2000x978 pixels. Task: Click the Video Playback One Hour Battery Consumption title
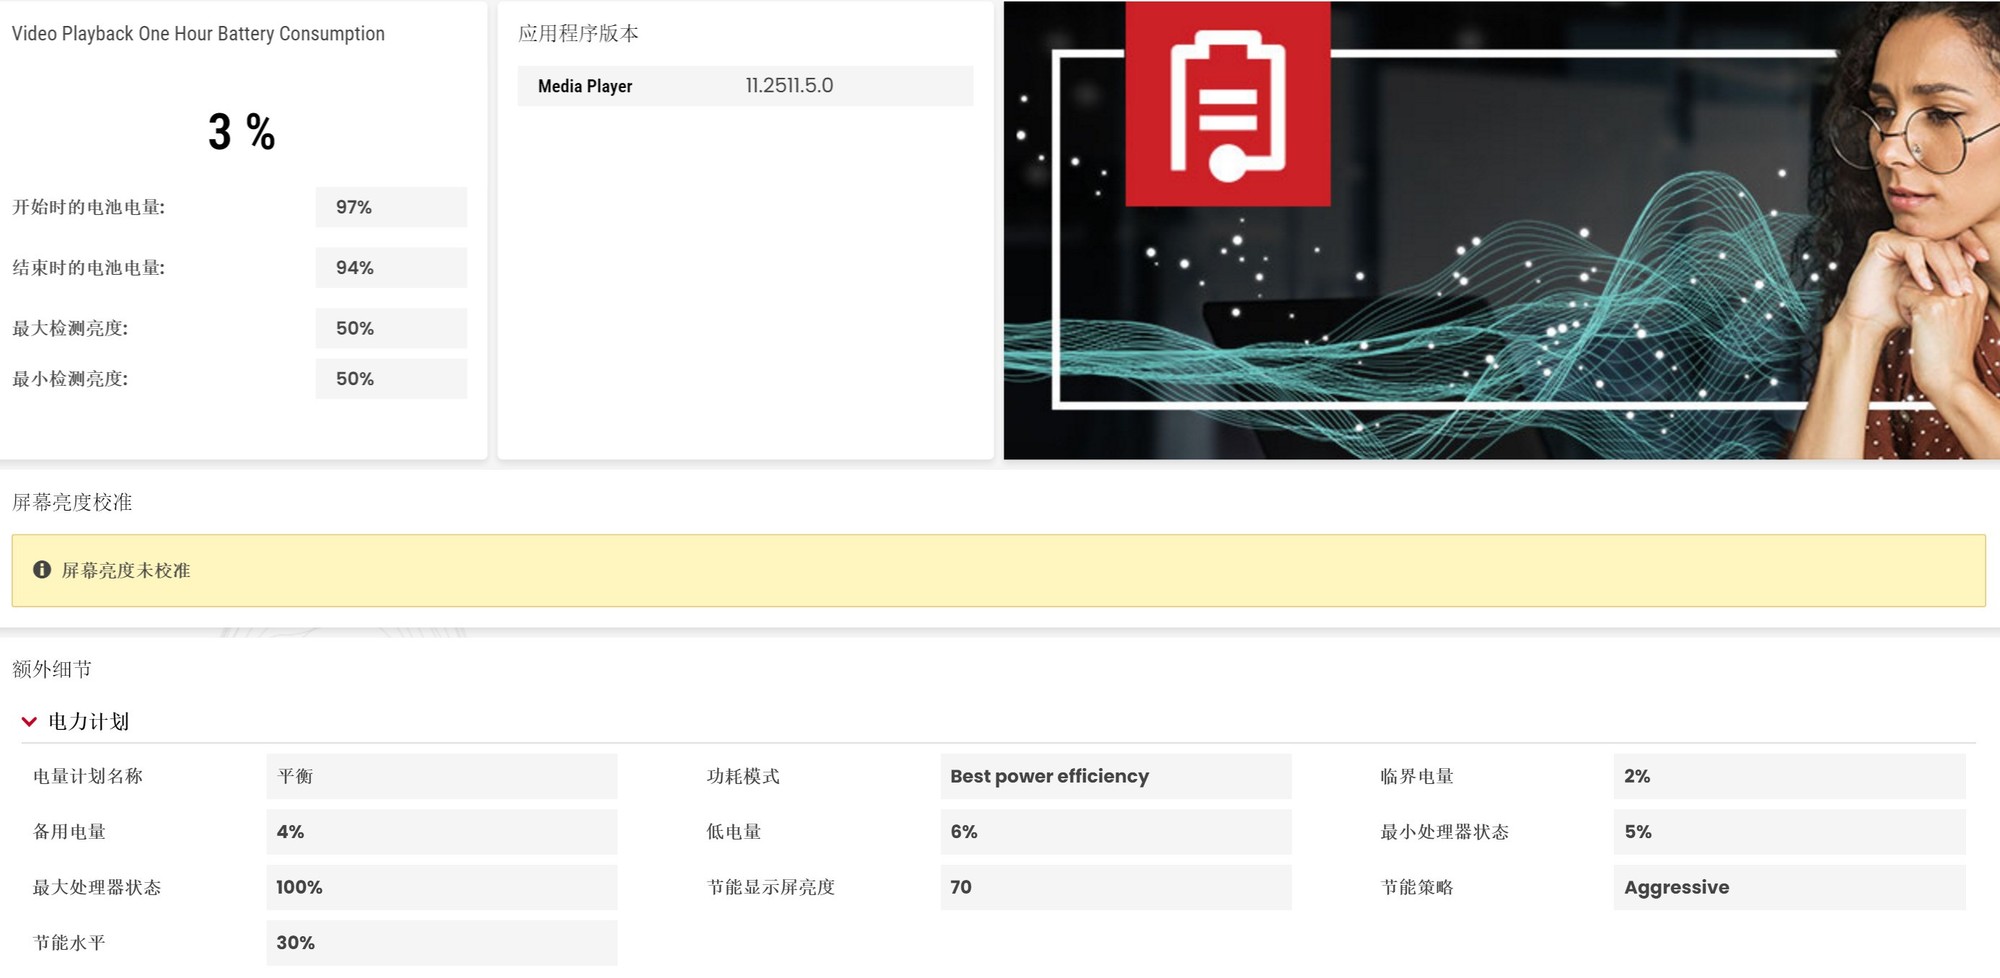click(x=198, y=33)
